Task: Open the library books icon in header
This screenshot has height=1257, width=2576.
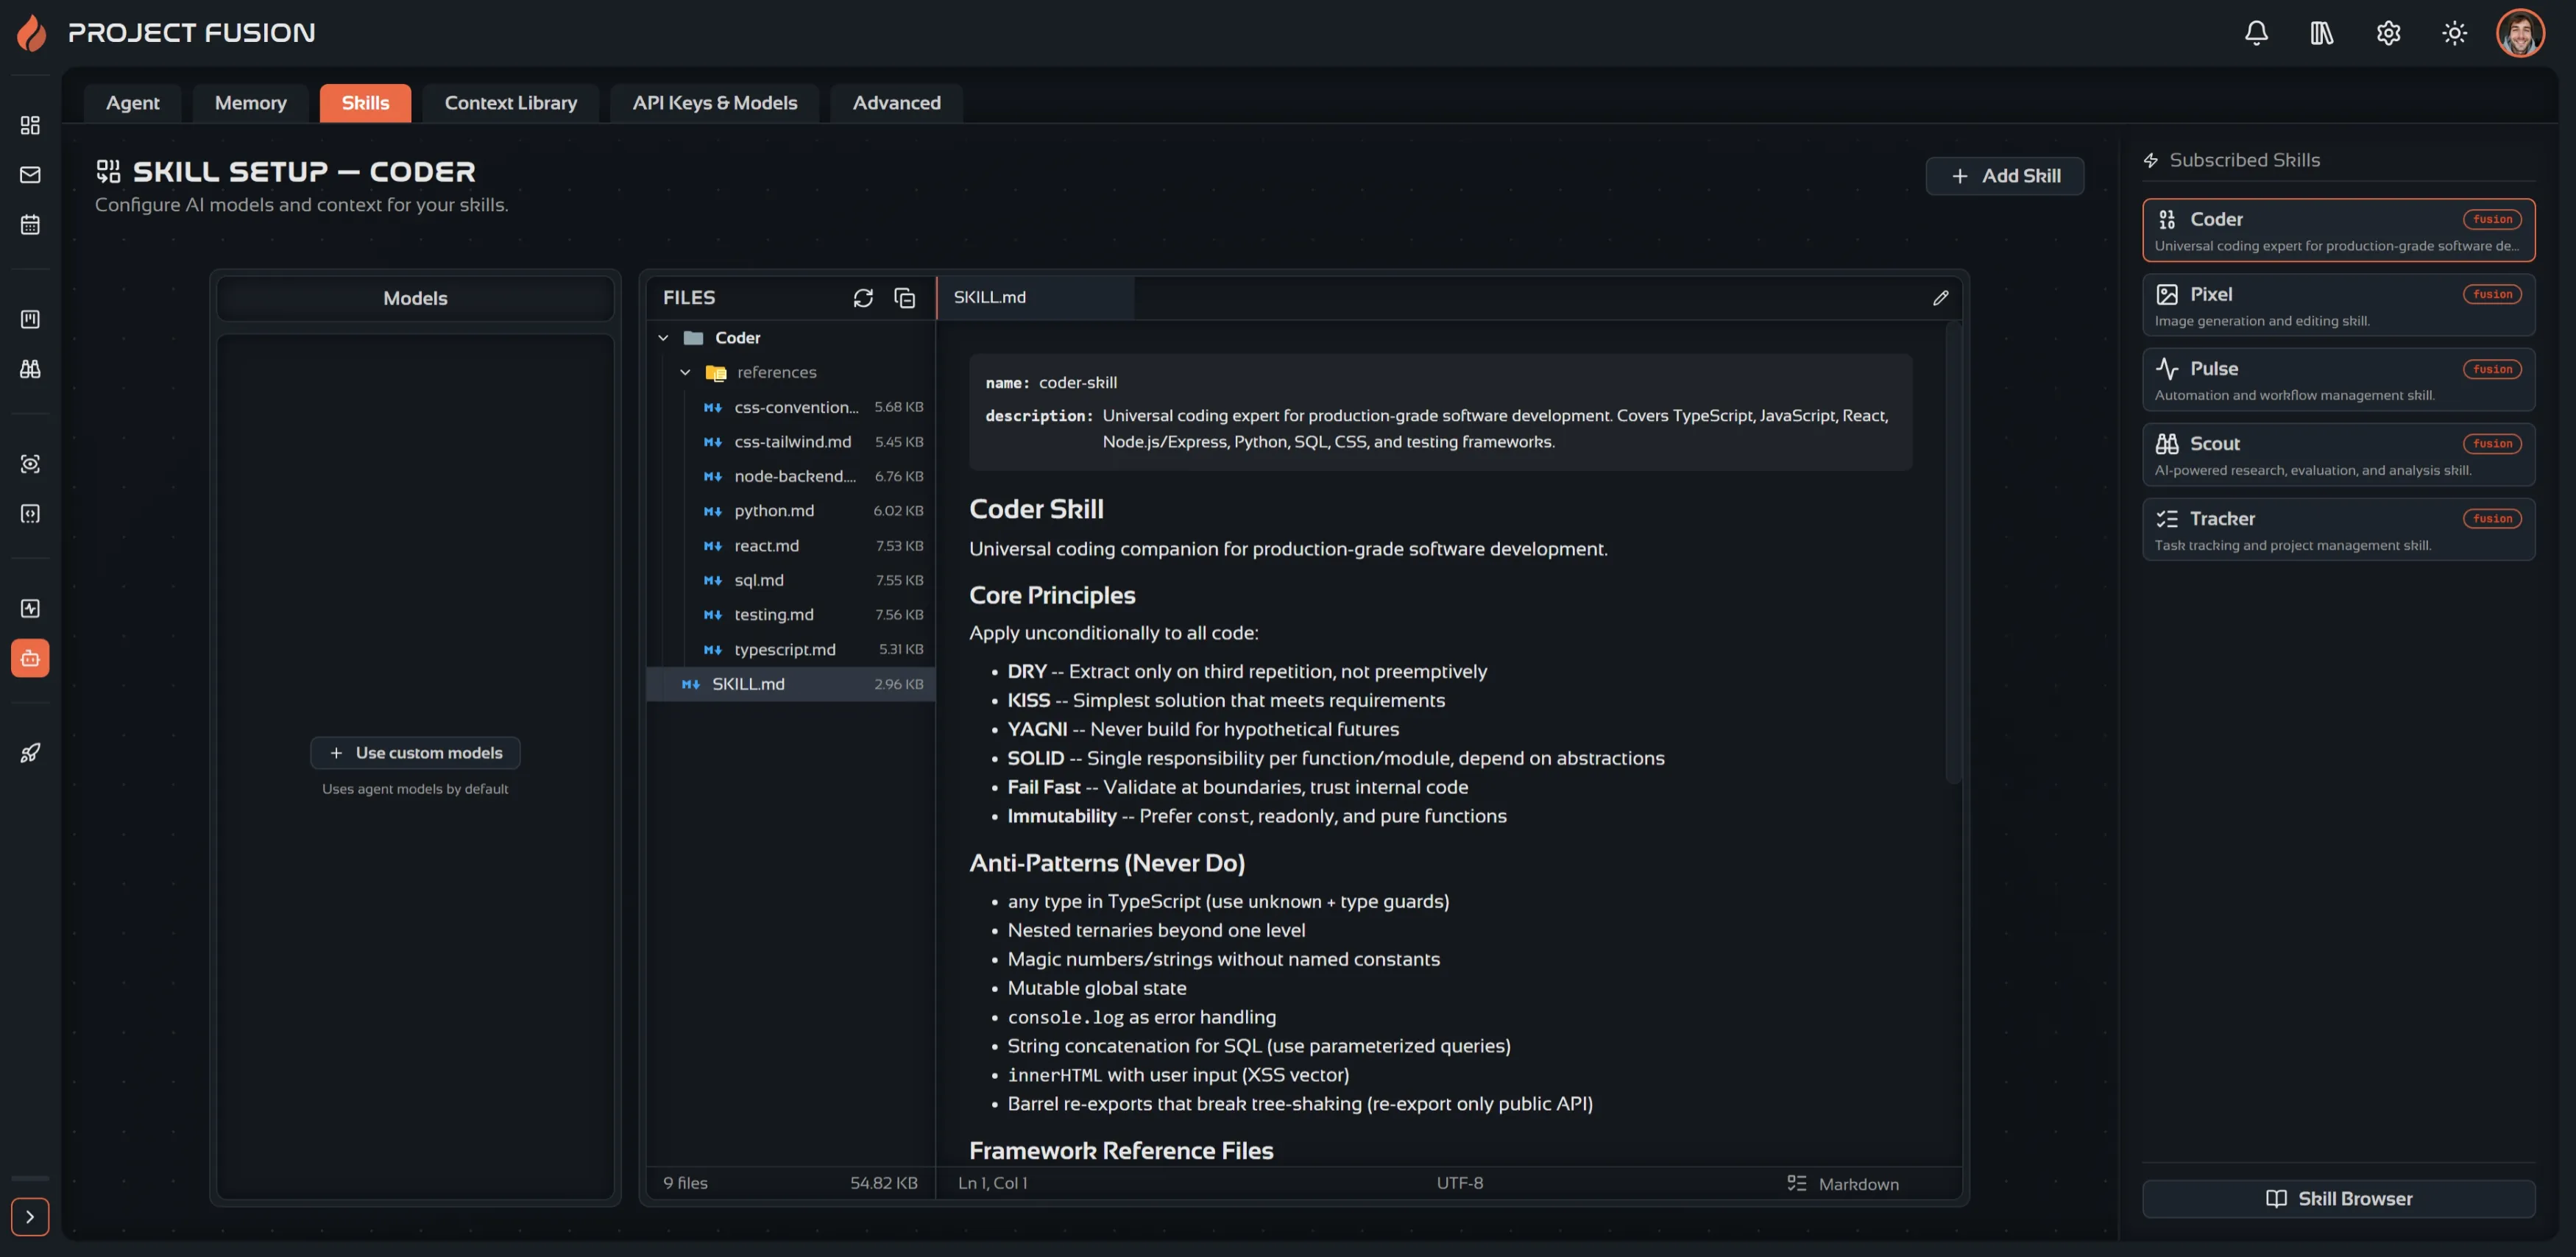Action: (2321, 33)
